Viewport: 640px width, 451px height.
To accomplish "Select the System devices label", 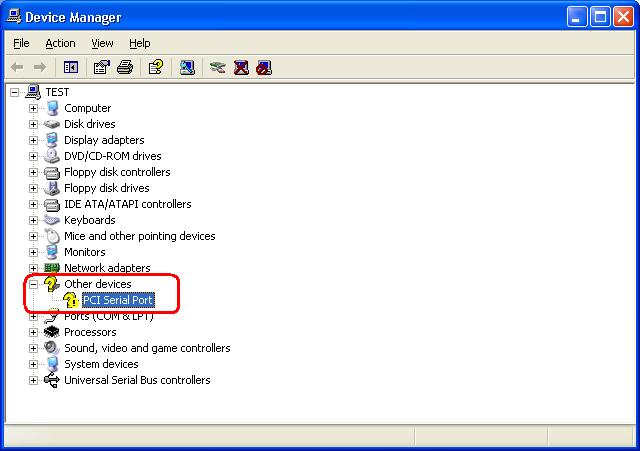I will [101, 364].
